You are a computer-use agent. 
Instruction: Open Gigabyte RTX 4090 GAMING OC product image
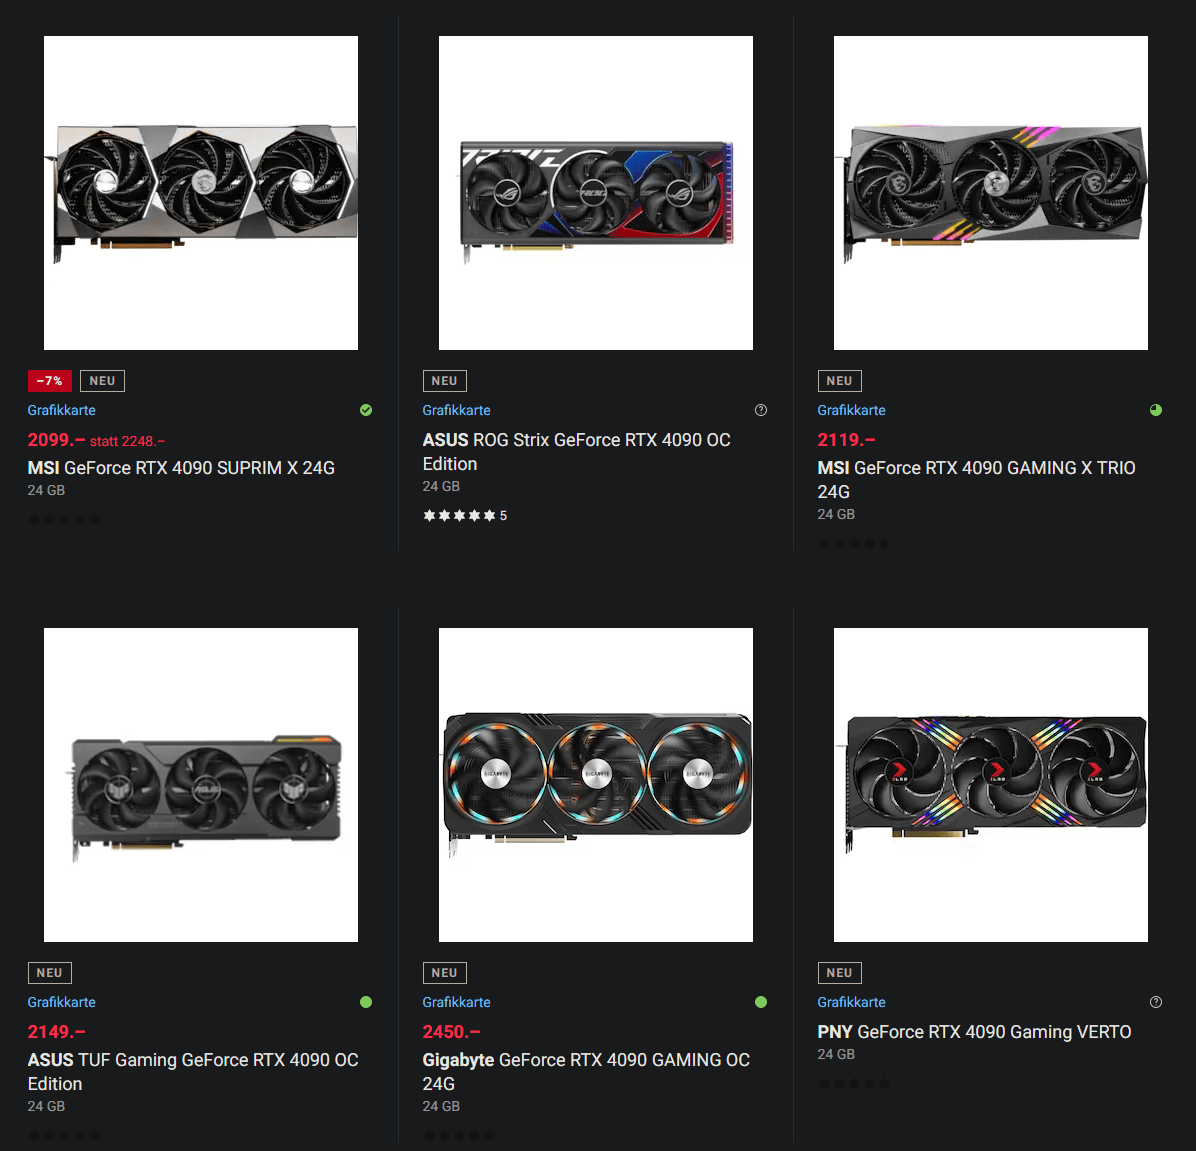pos(596,785)
